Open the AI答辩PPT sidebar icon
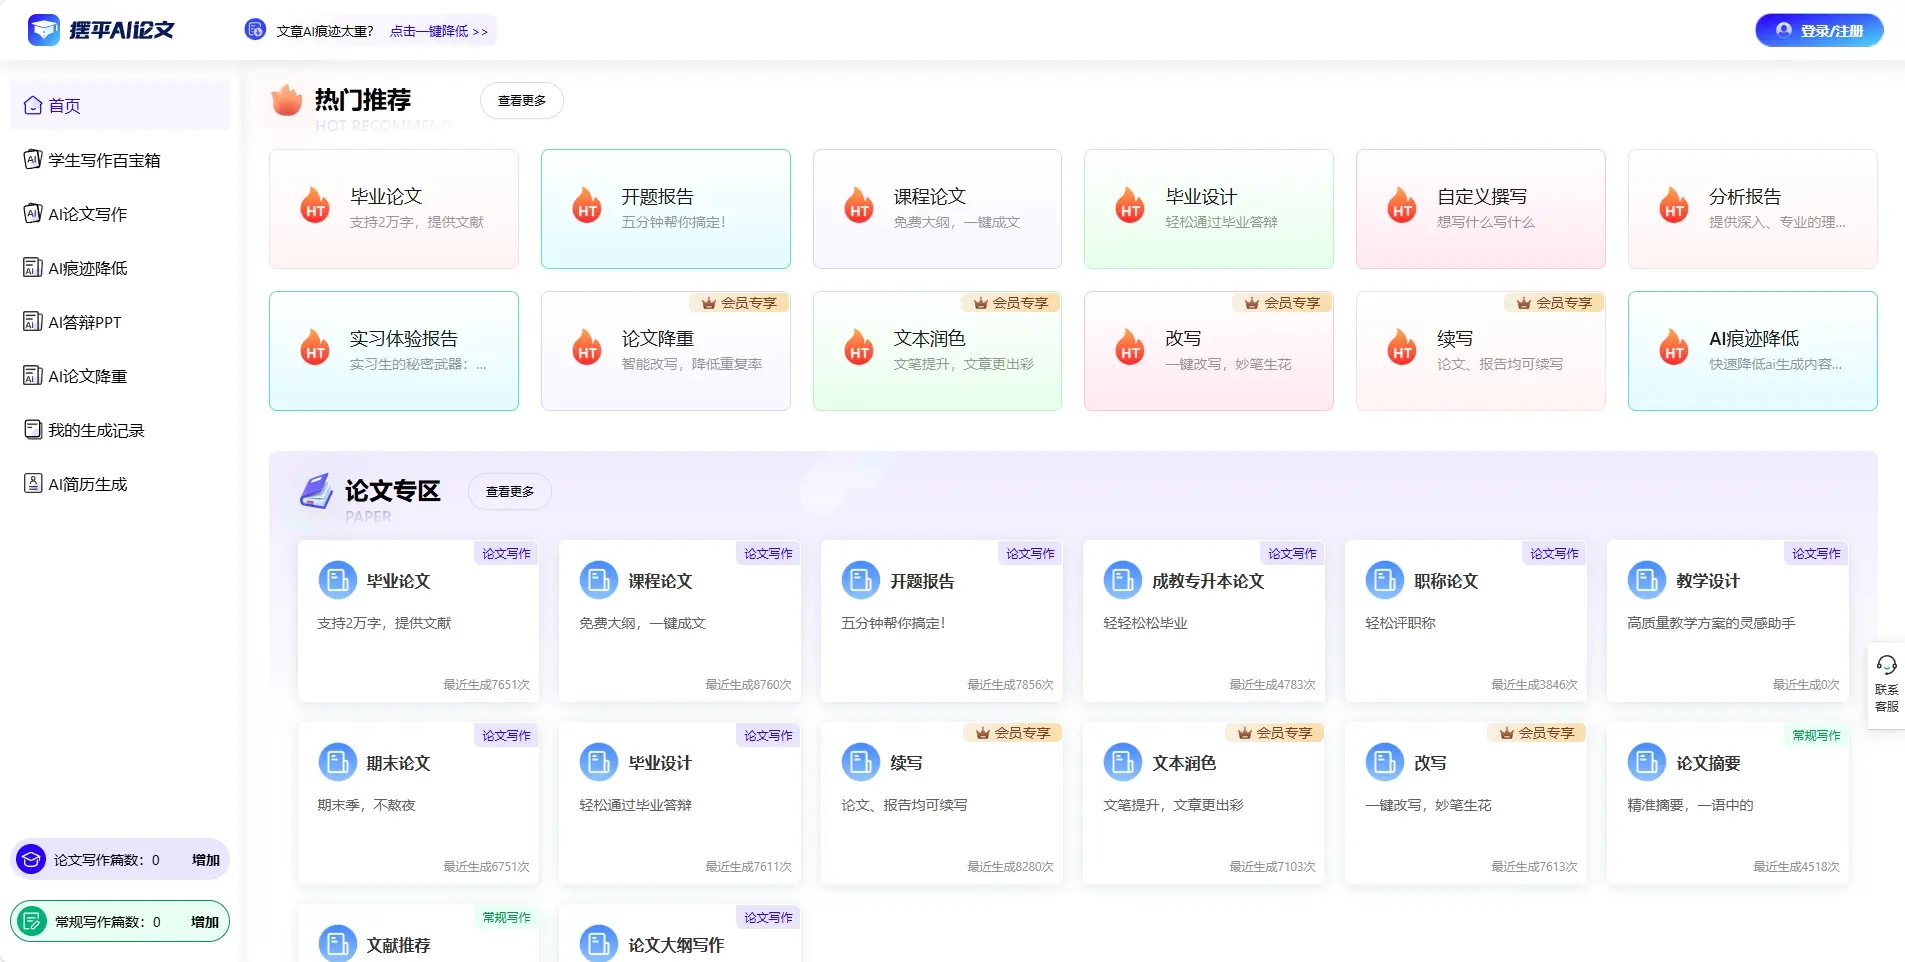The image size is (1905, 962). click(x=31, y=321)
